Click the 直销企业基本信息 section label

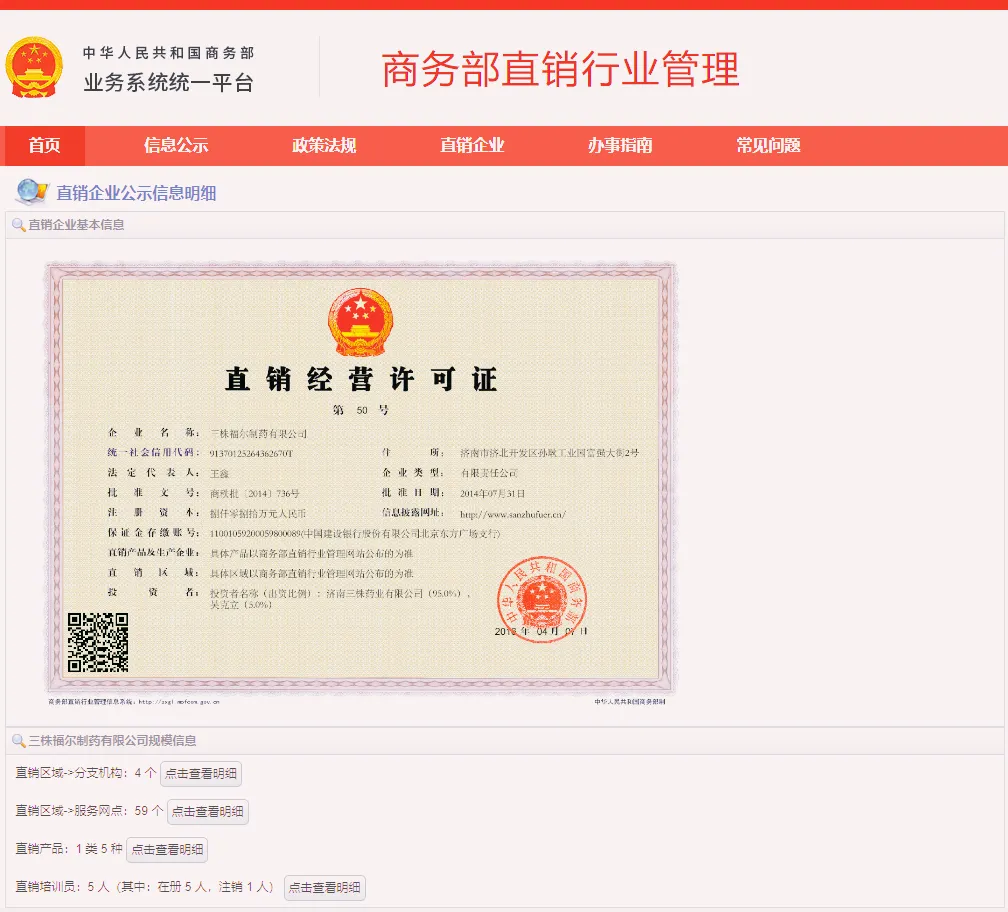76,225
